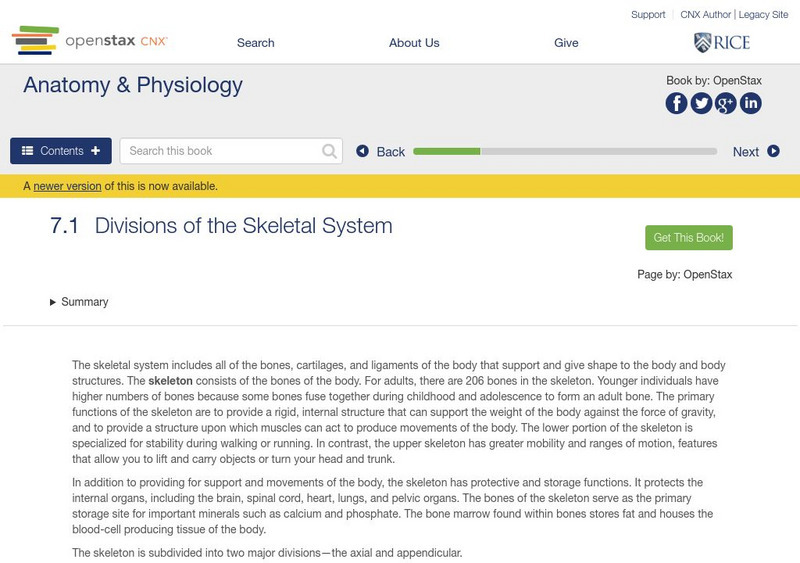Click the Back arrow icon
The height and width of the screenshot is (563, 800).
pos(363,151)
